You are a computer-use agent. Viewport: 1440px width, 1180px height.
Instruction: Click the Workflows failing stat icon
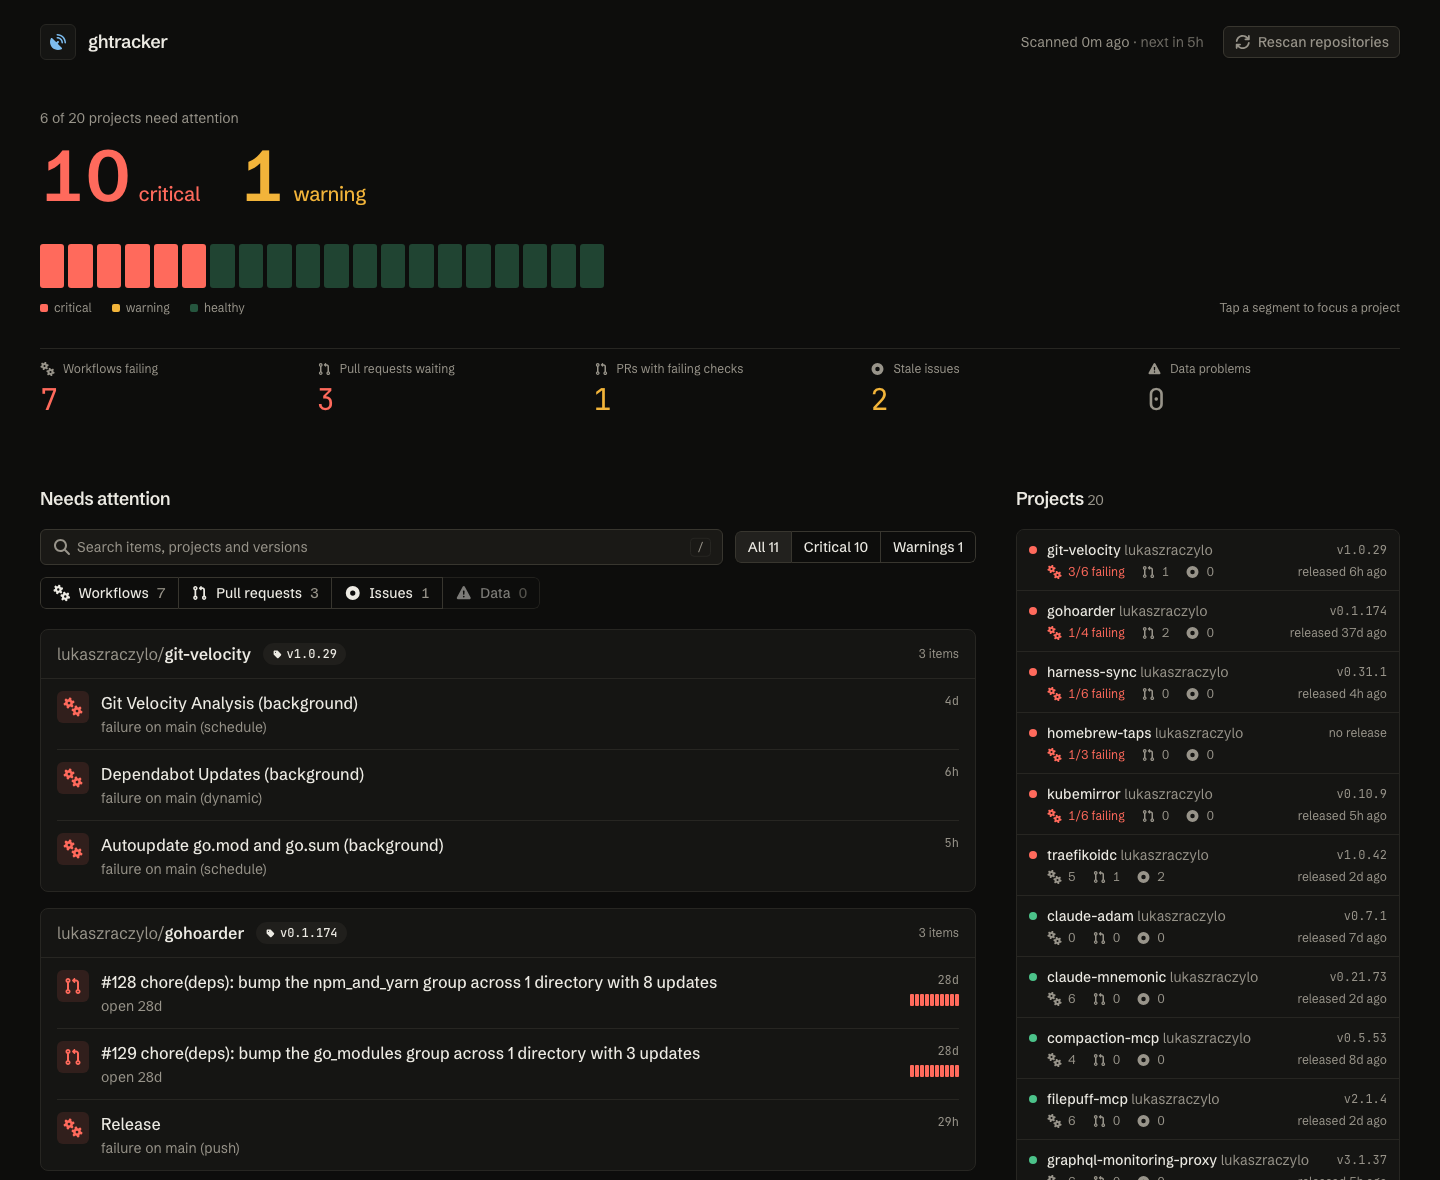point(47,369)
